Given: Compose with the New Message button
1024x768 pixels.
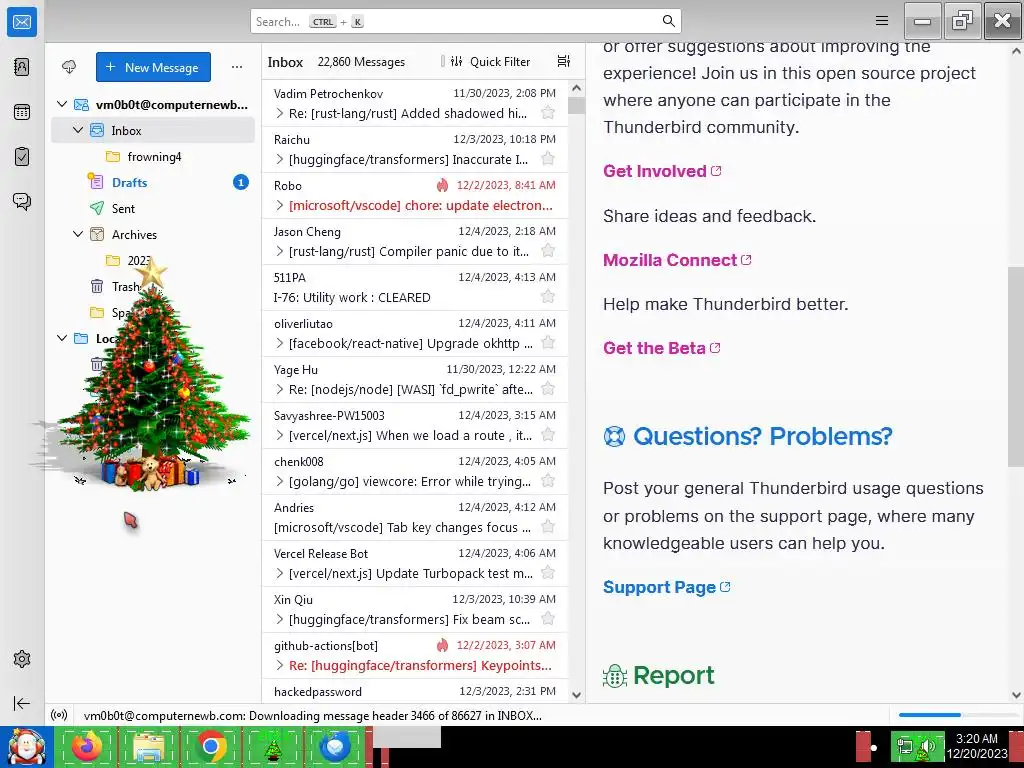Looking at the screenshot, I should pyautogui.click(x=153, y=67).
